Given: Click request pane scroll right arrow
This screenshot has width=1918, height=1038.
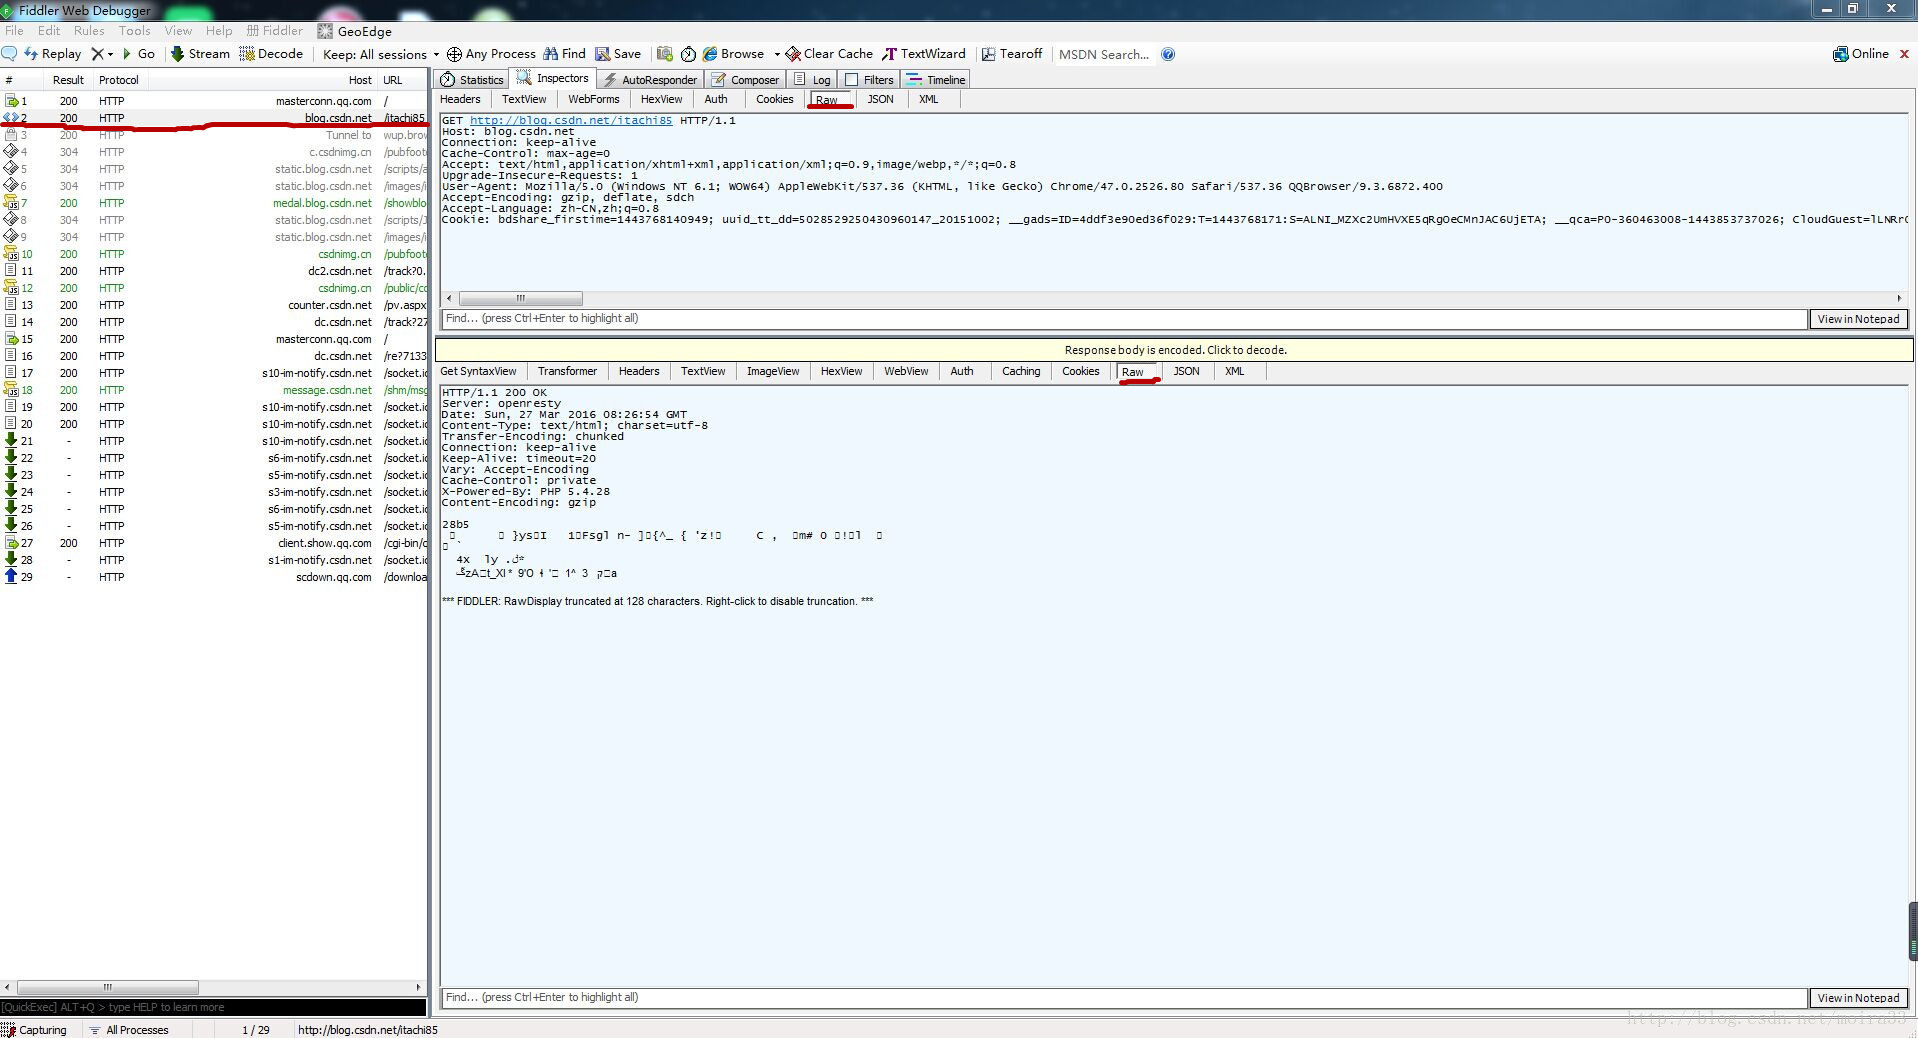Looking at the screenshot, I should tap(1899, 298).
